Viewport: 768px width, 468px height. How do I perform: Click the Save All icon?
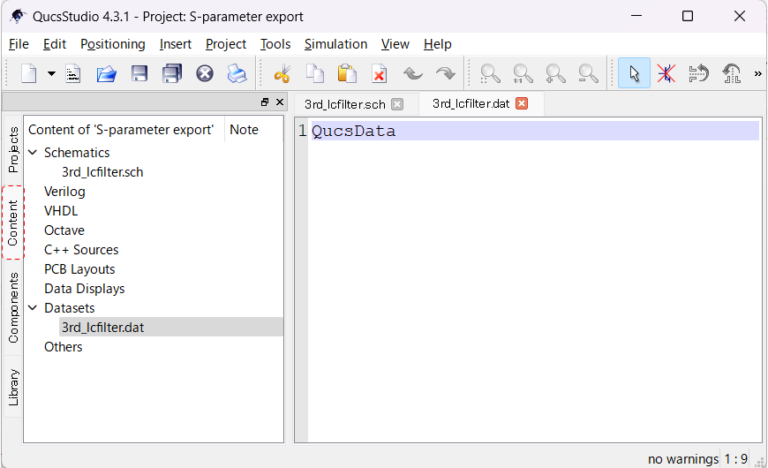(172, 74)
